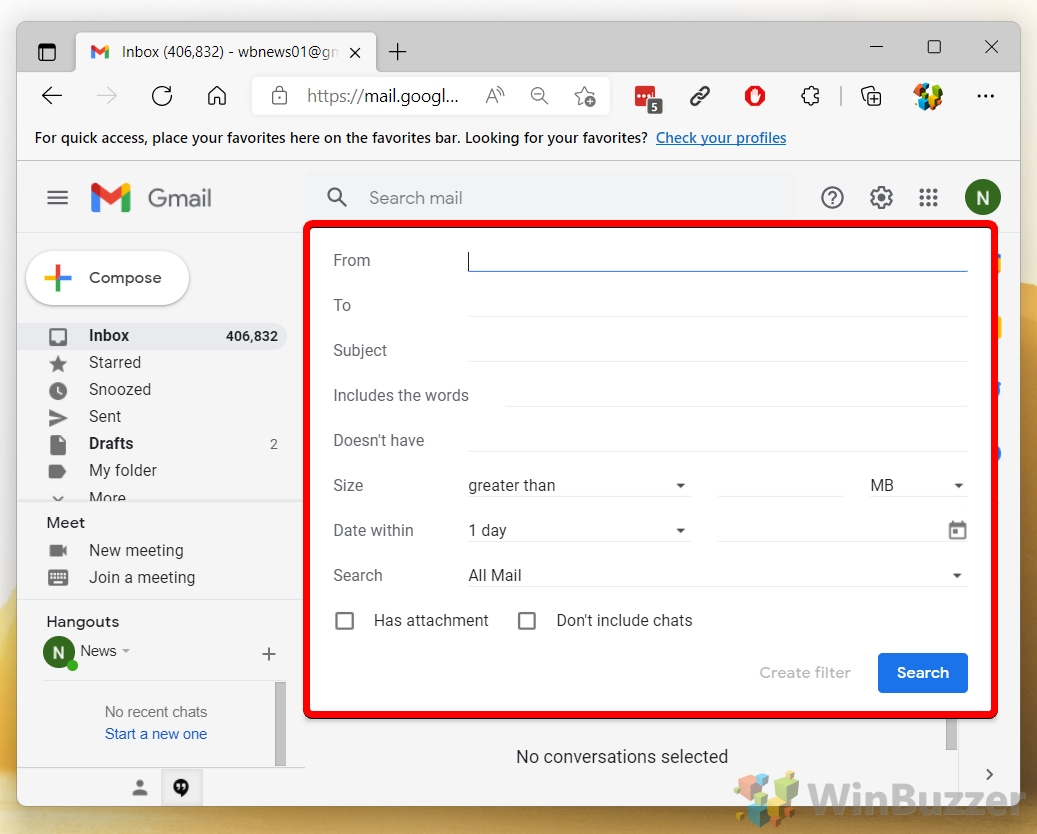This screenshot has width=1037, height=834.
Task: Click the Subject input field
Action: [x=717, y=351]
